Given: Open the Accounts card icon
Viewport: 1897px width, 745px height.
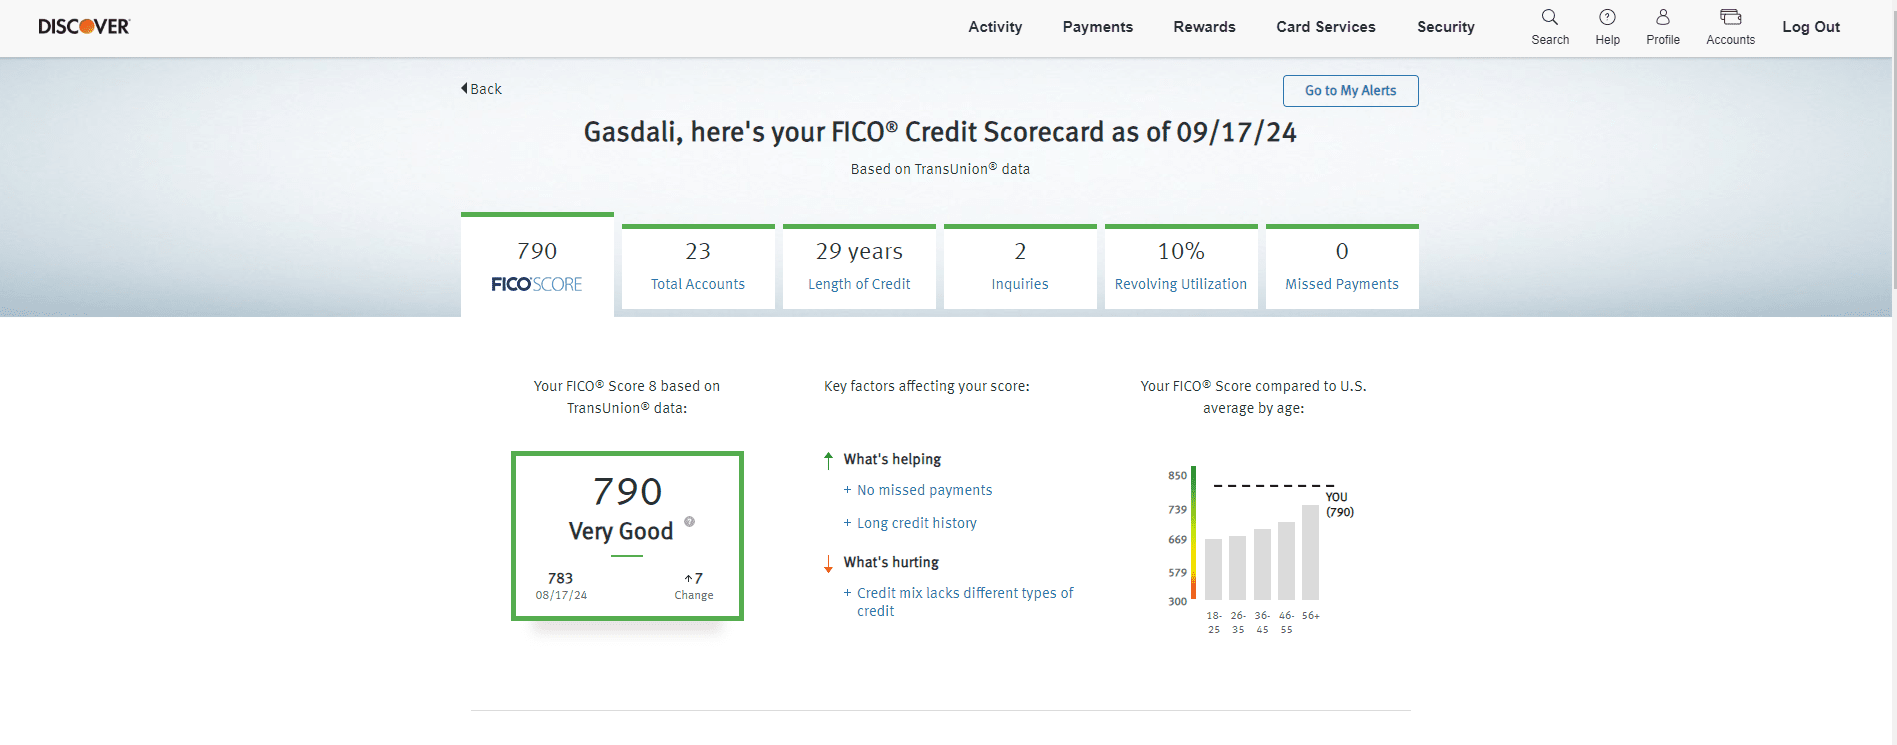Looking at the screenshot, I should (1730, 18).
